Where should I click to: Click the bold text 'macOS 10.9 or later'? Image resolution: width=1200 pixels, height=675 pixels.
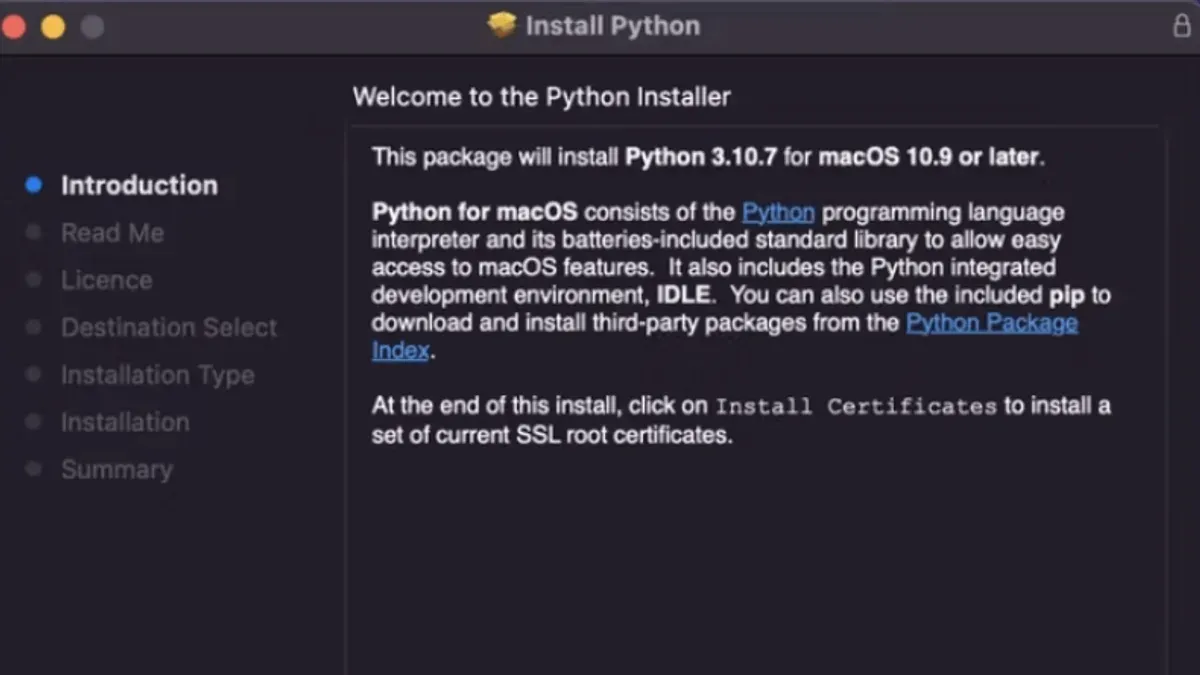[x=930, y=157]
